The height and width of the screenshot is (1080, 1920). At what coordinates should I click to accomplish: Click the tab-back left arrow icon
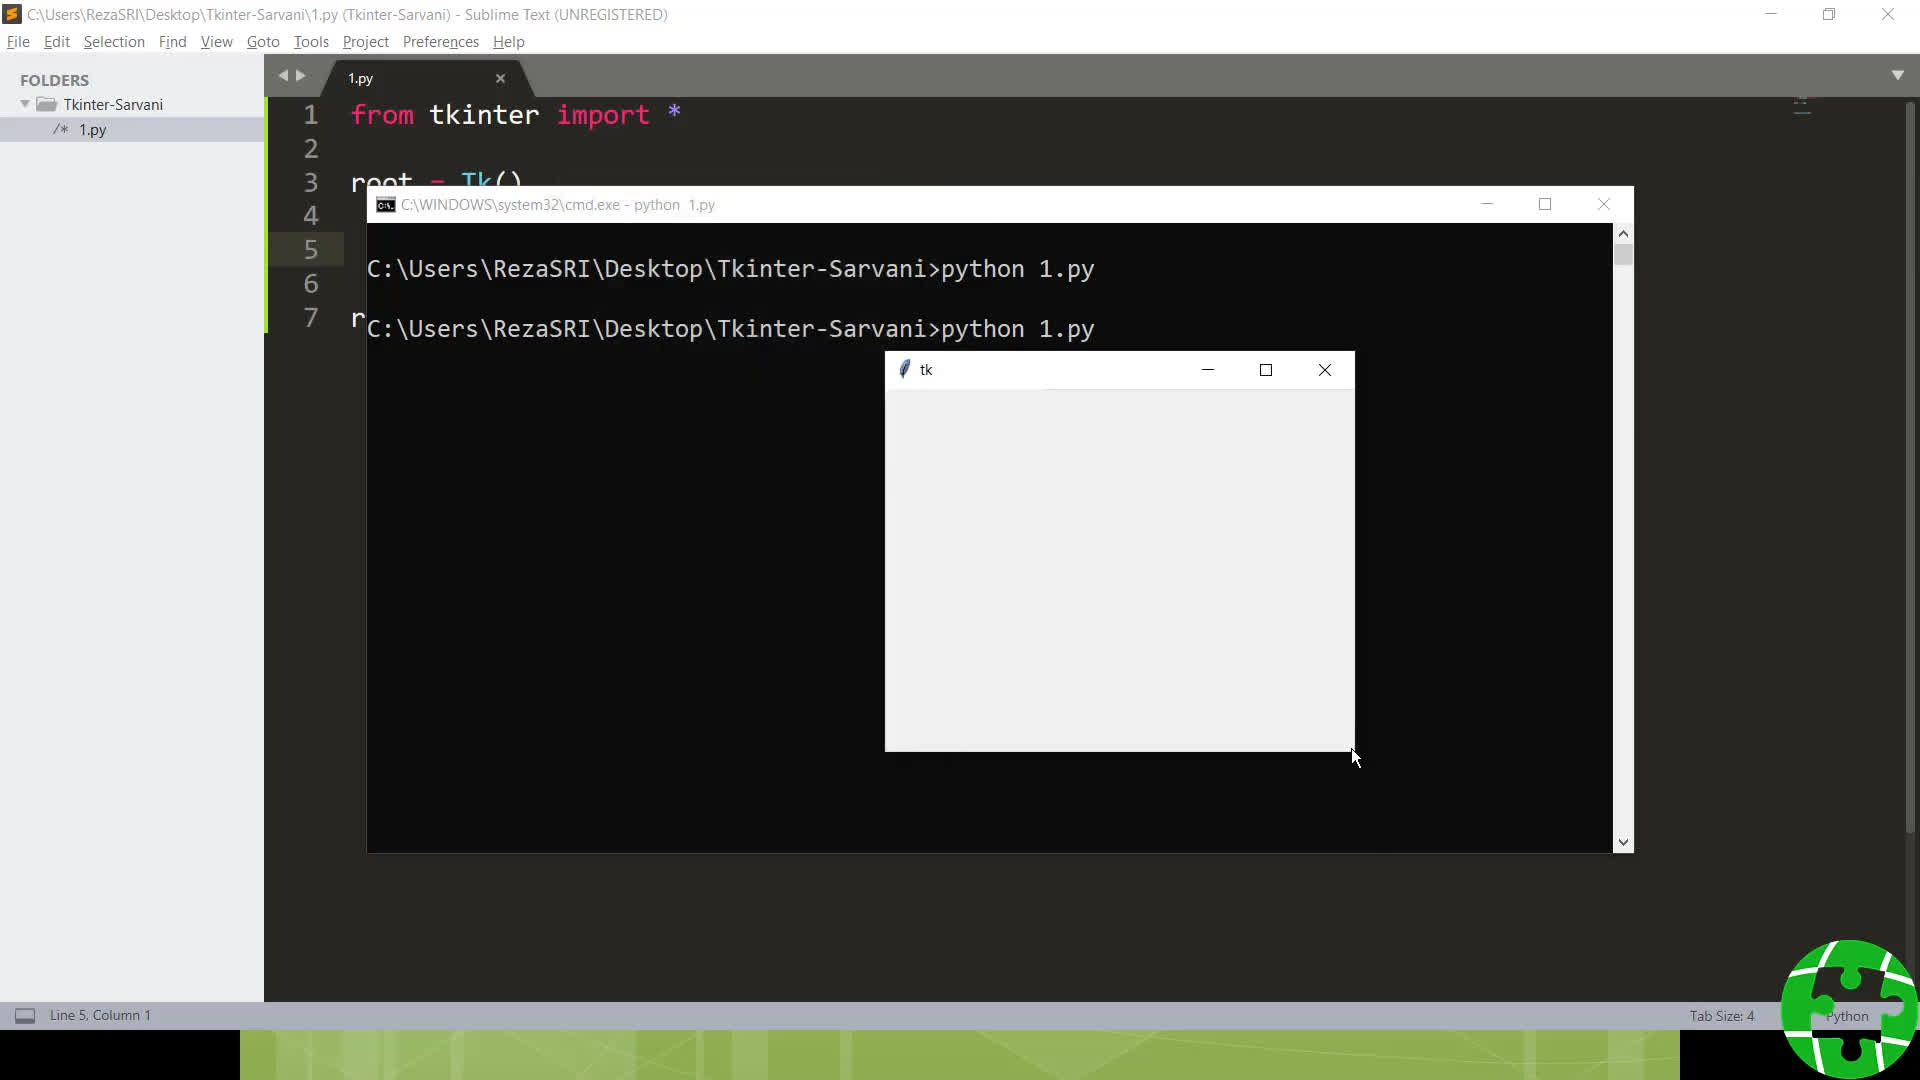[283, 76]
